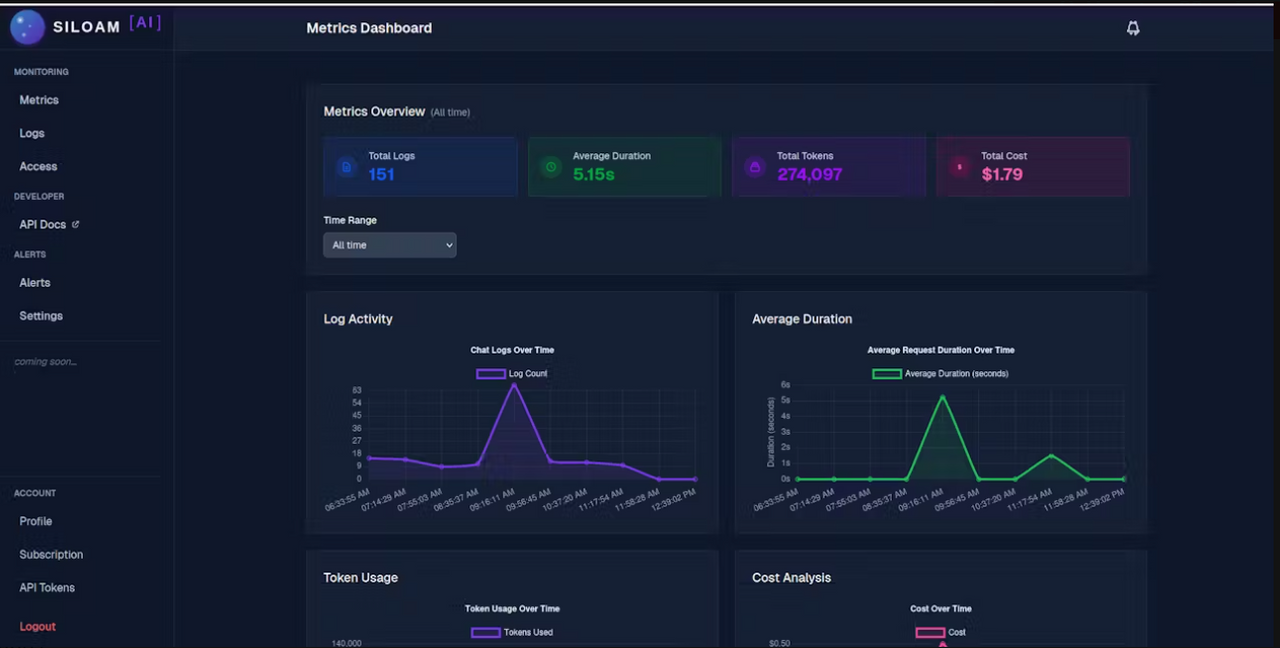
Task: Click the Total Logs card icon
Action: [346, 167]
